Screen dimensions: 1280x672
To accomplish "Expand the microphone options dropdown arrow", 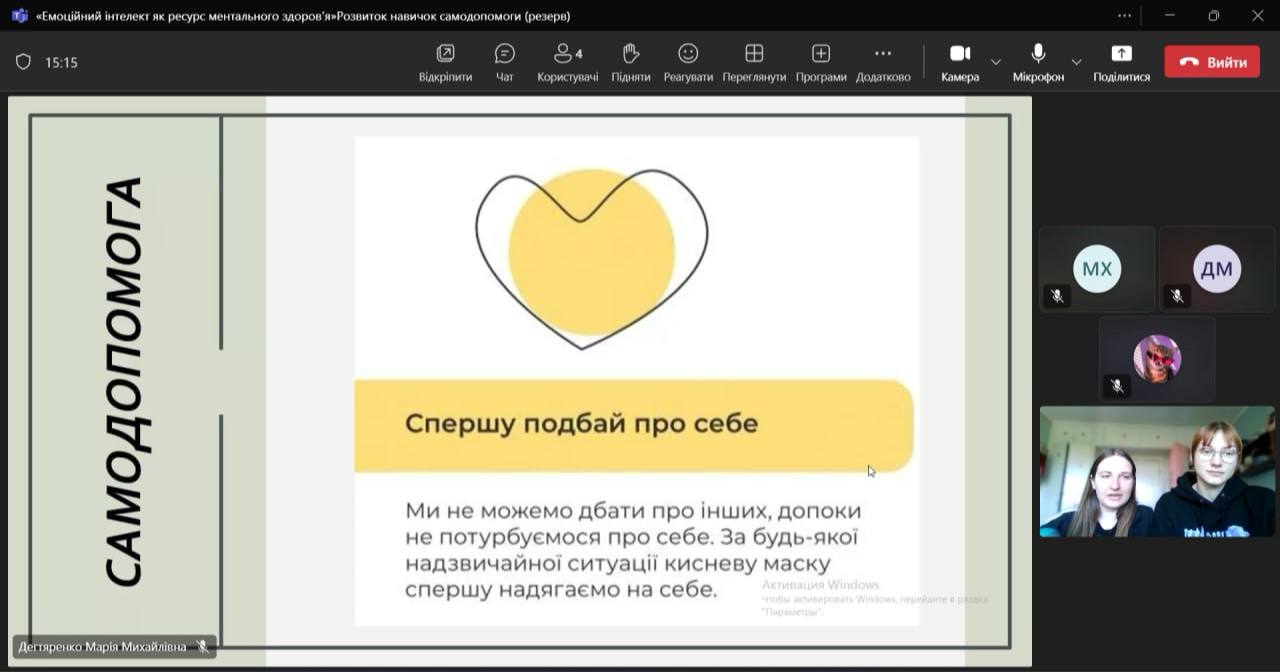I will coord(1076,62).
